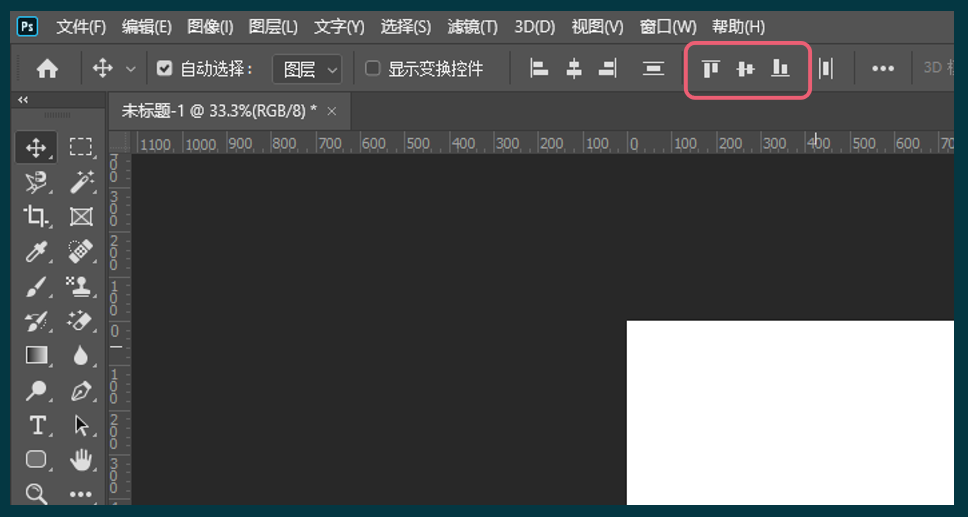Select the Magic Wand tool
Image resolution: width=968 pixels, height=517 pixels.
coord(80,181)
